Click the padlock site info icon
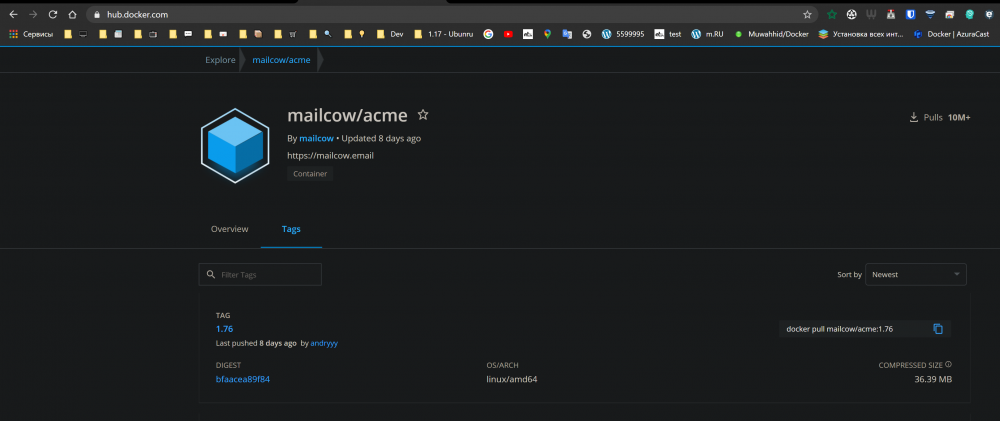1000x421 pixels. point(97,14)
